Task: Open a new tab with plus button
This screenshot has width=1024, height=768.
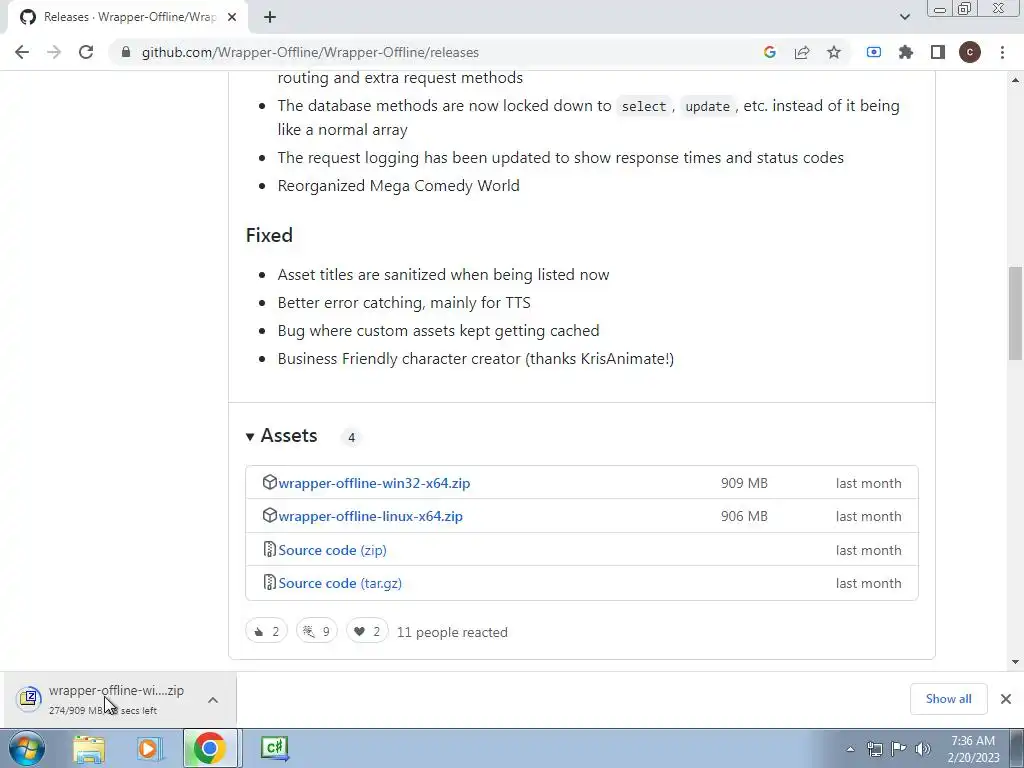Action: tap(270, 17)
